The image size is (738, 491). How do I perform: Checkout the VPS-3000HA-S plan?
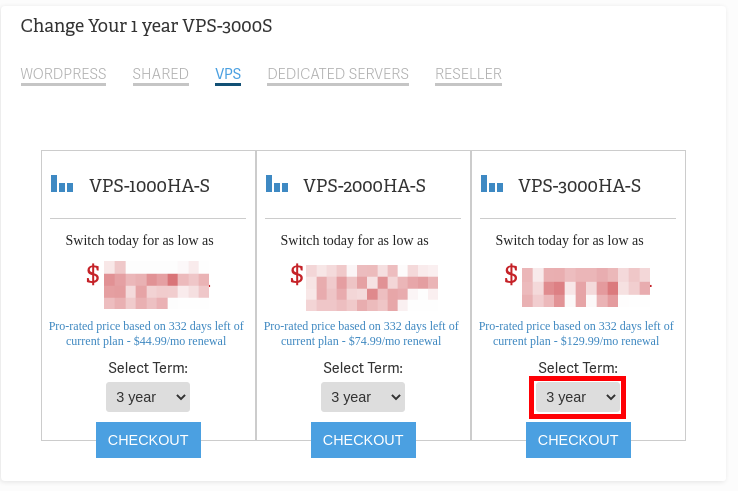(578, 440)
